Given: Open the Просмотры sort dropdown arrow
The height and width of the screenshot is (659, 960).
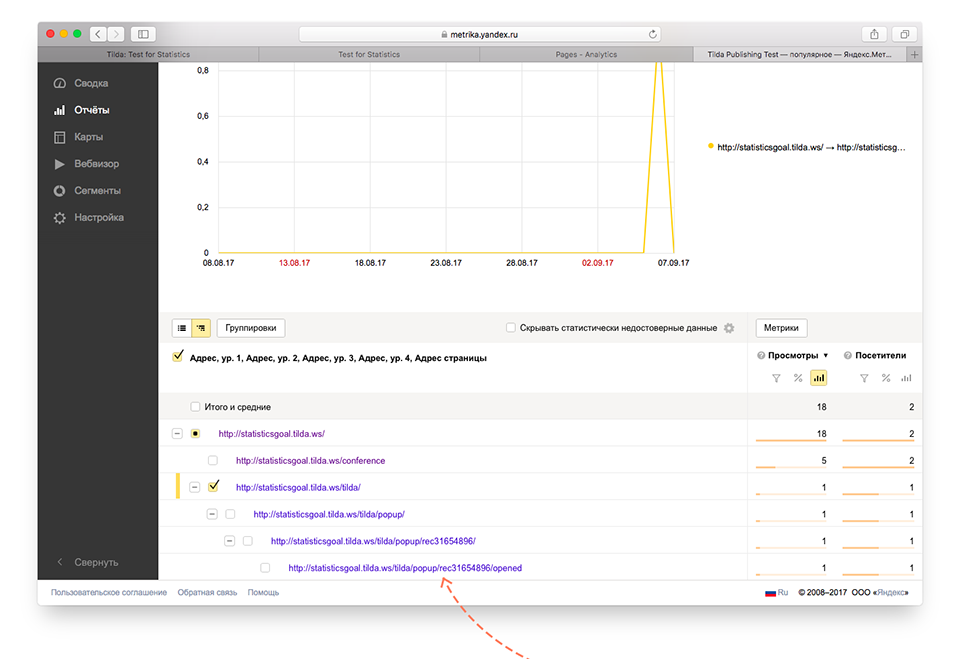Looking at the screenshot, I should pos(826,356).
